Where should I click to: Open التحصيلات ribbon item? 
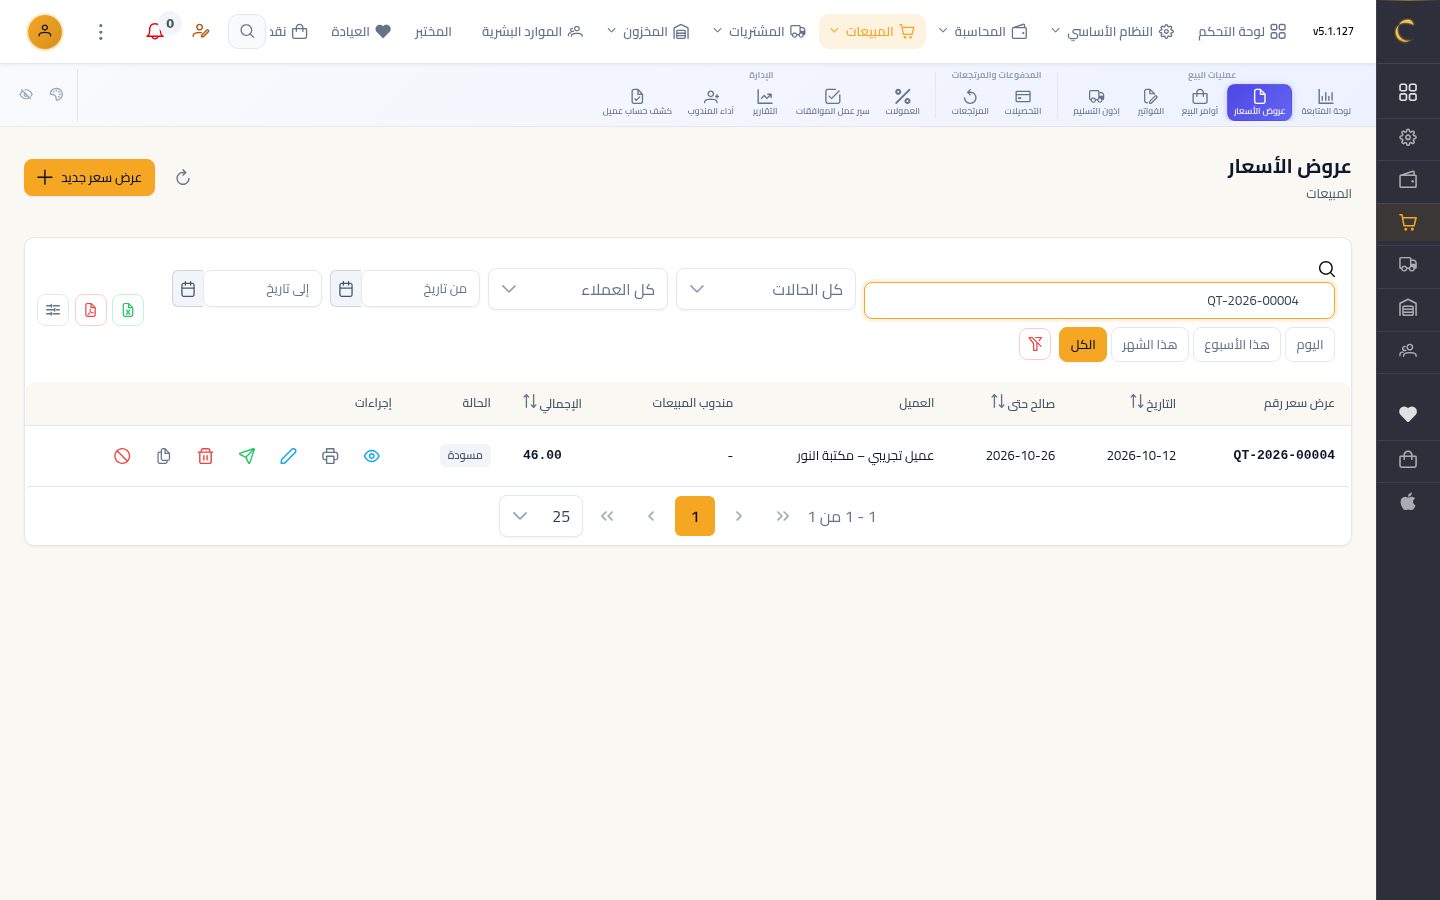(x=1023, y=102)
